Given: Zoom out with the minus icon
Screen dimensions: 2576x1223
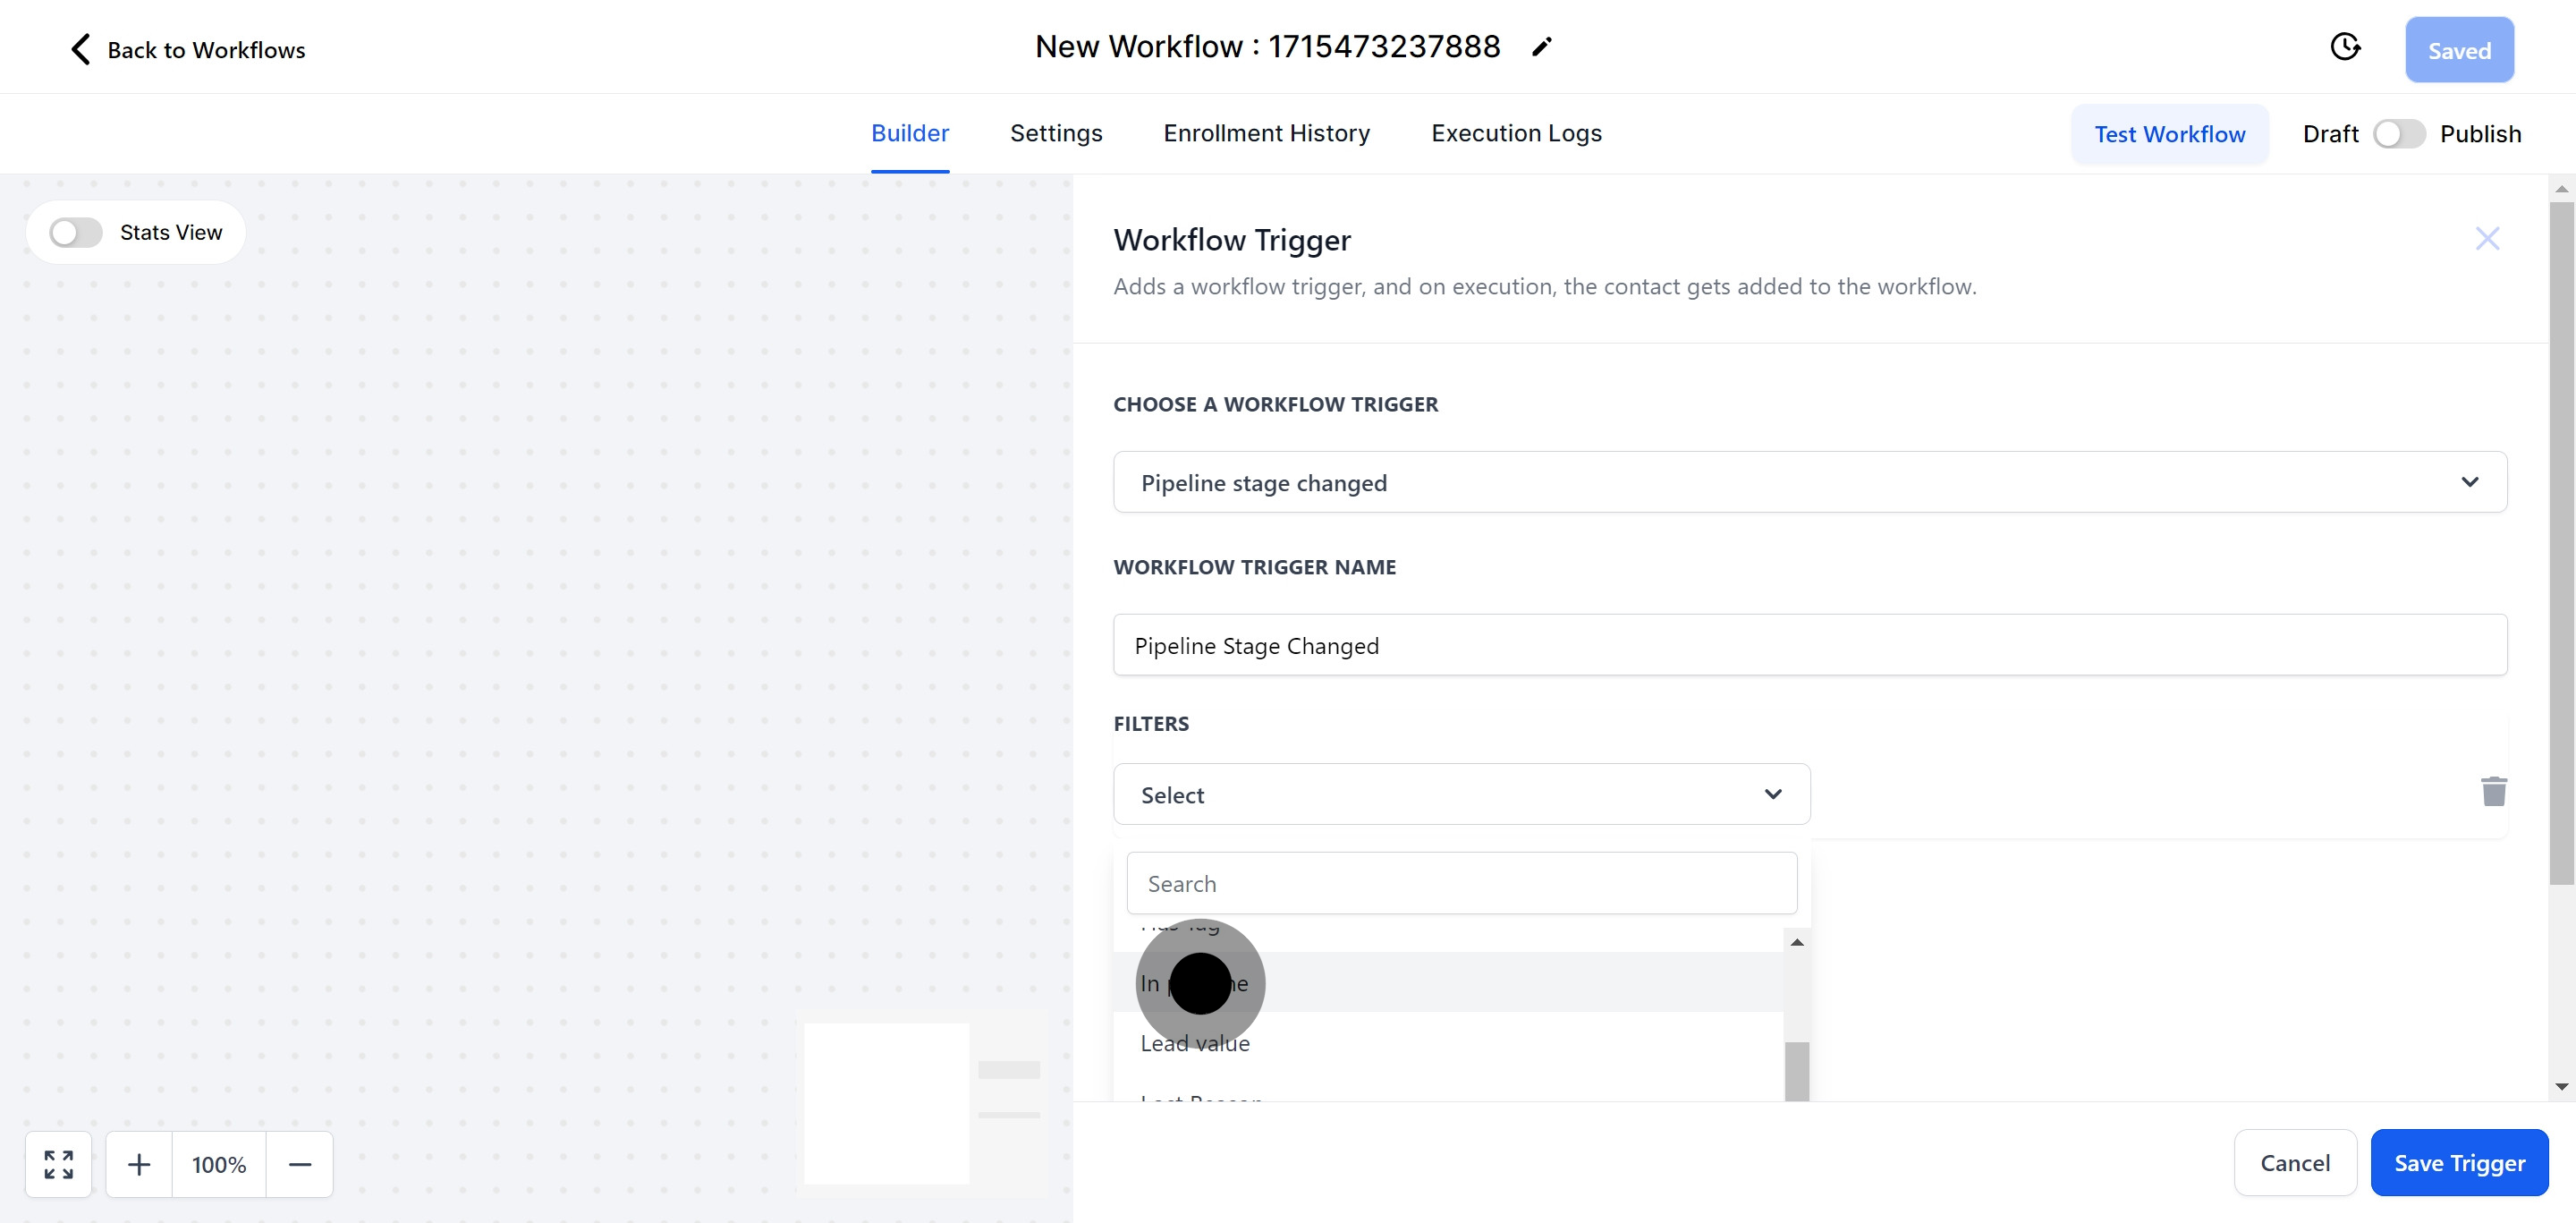Looking at the screenshot, I should coord(300,1164).
